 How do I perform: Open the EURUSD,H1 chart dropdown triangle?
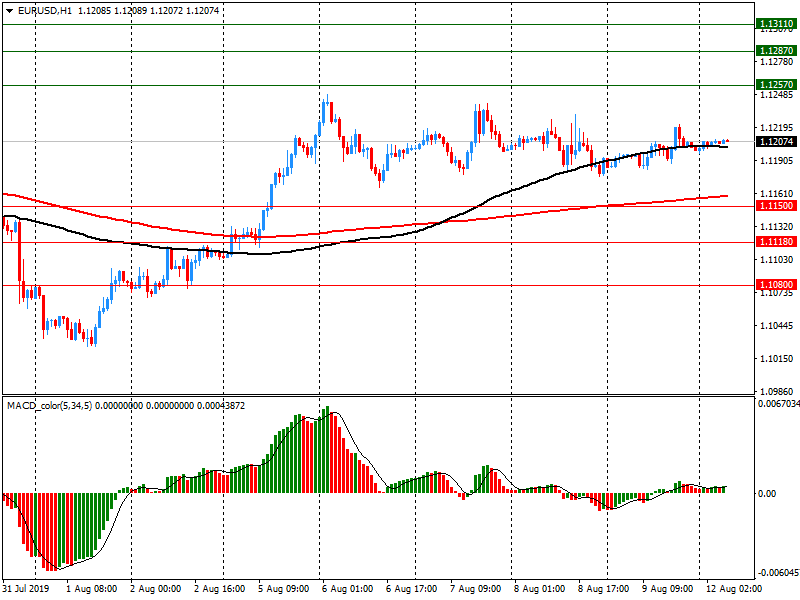(x=10, y=11)
